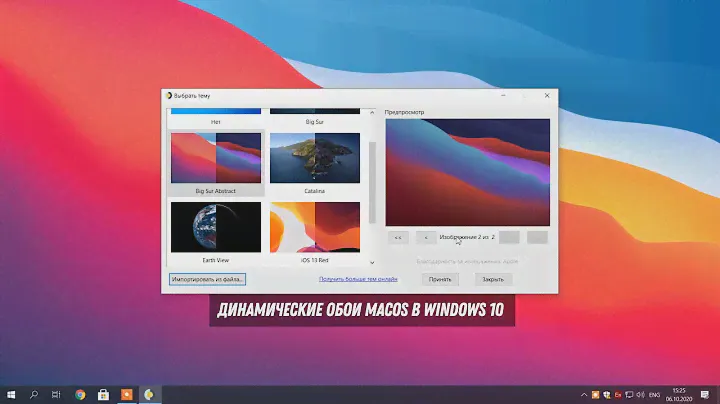
Task: Click the WinDynamicDesktop taskbar icon
Action: (x=149, y=394)
